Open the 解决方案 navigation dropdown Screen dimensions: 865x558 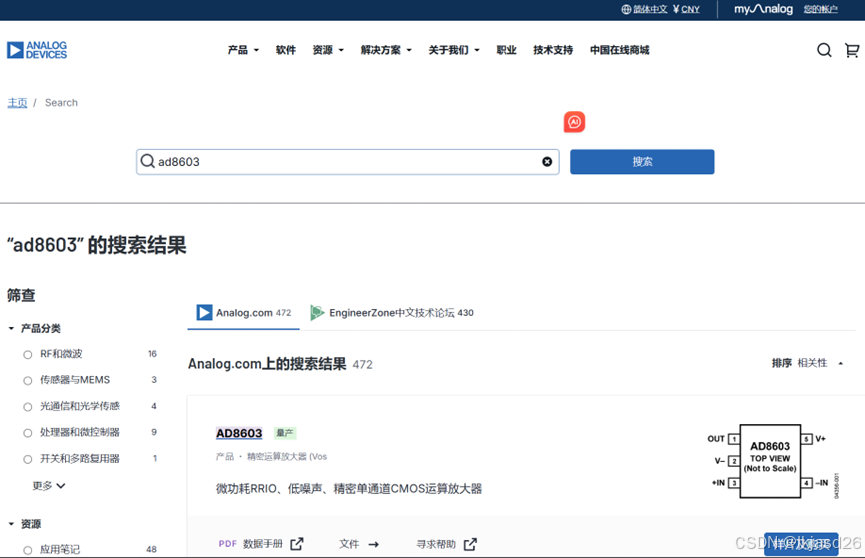point(386,50)
